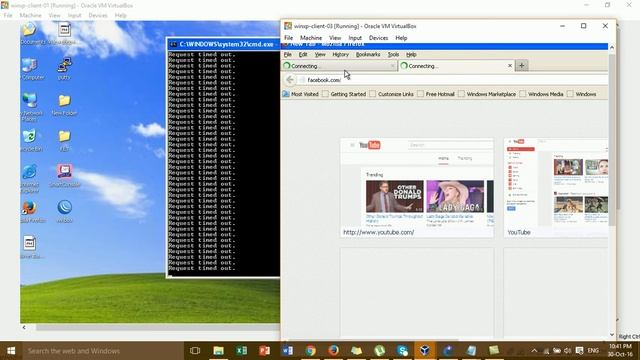Open Firefox Edit menu
Viewport: 640px width, 360px height.
303,54
